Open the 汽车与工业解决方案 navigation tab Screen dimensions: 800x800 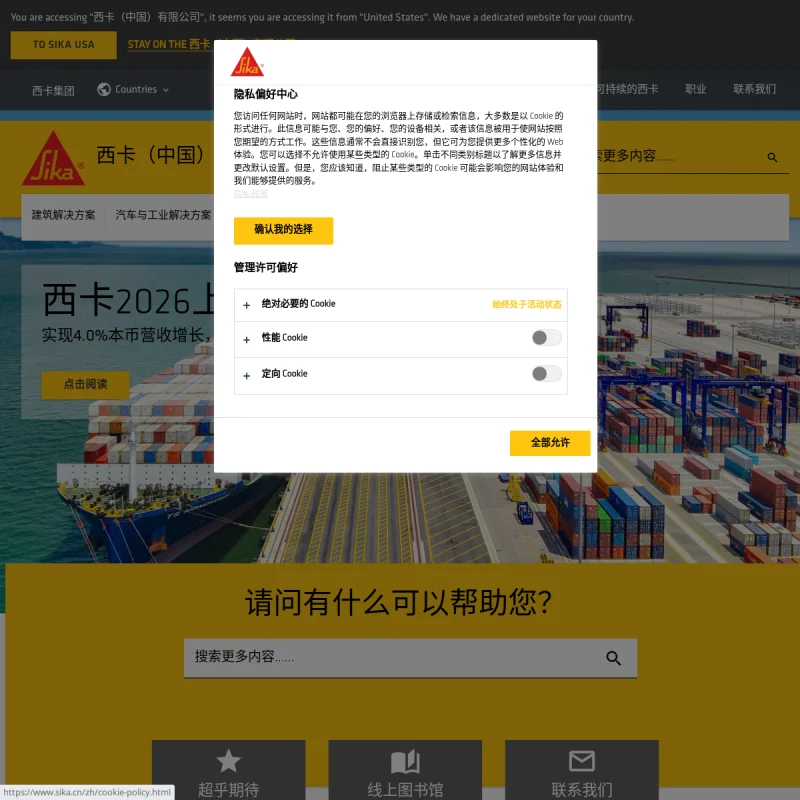click(x=163, y=215)
